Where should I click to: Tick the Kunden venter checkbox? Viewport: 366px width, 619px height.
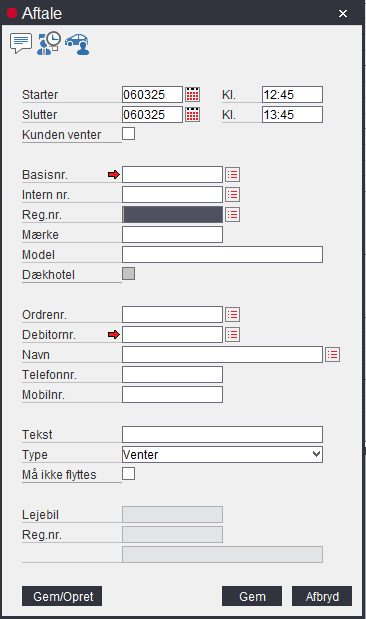tap(128, 134)
